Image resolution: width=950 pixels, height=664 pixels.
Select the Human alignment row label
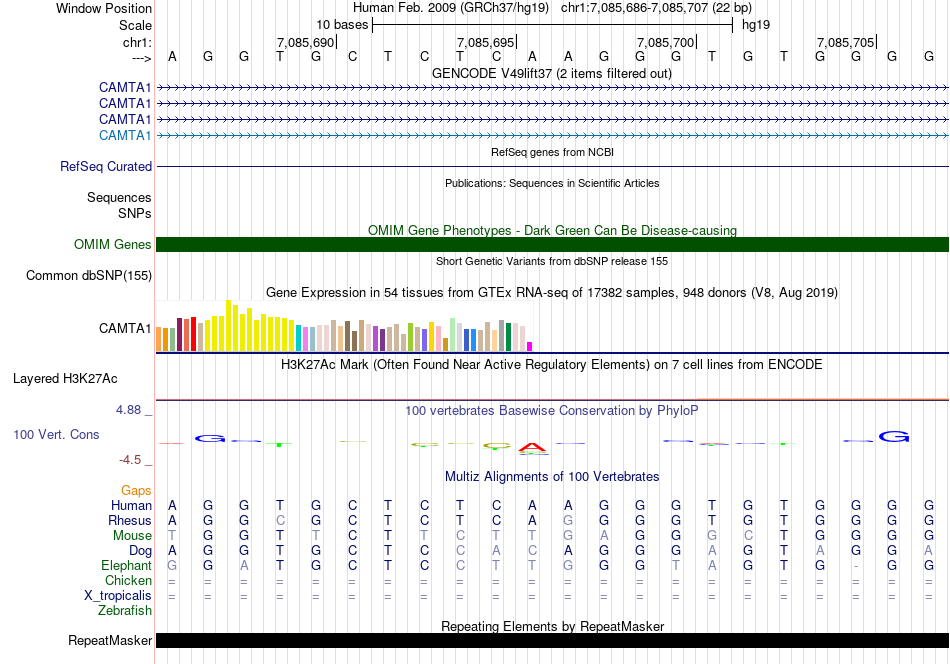pyautogui.click(x=131, y=506)
